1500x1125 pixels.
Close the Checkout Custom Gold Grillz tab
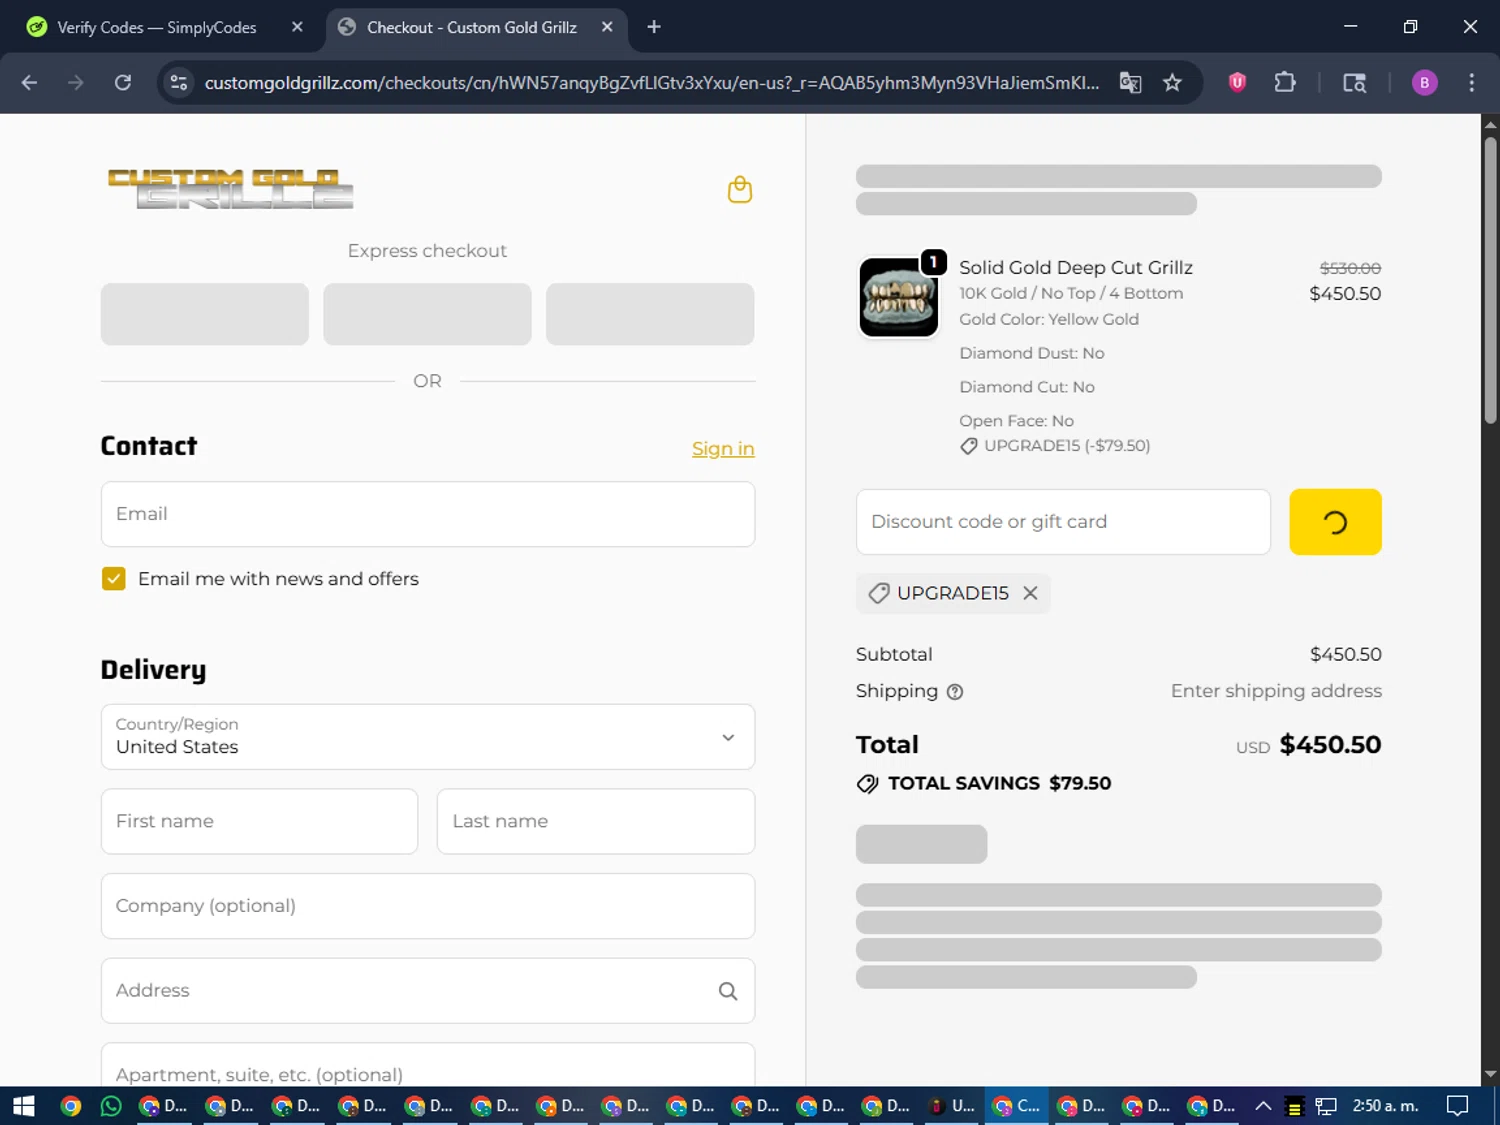[x=607, y=27]
